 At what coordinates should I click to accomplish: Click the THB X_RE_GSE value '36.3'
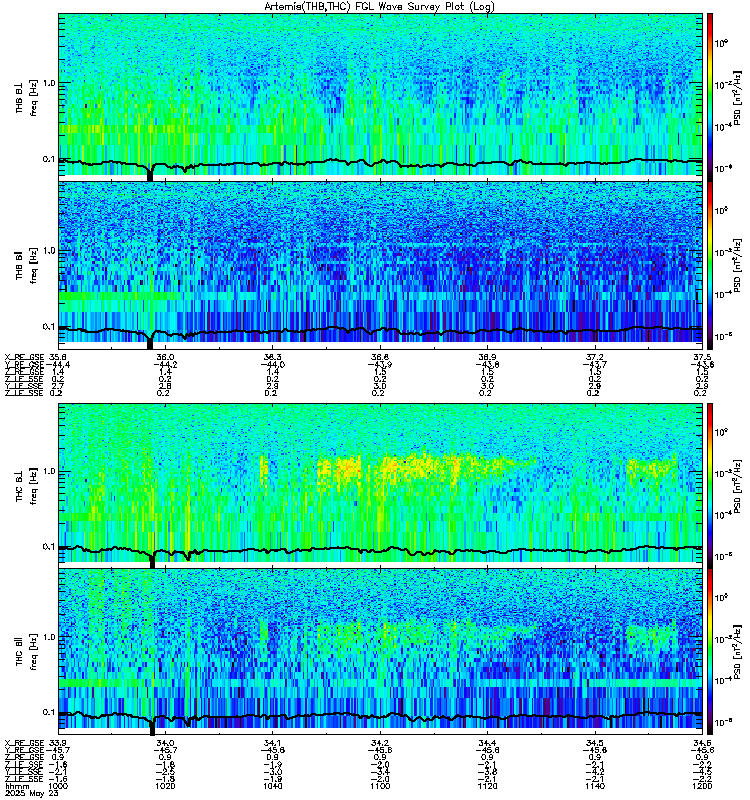[x=272, y=357]
